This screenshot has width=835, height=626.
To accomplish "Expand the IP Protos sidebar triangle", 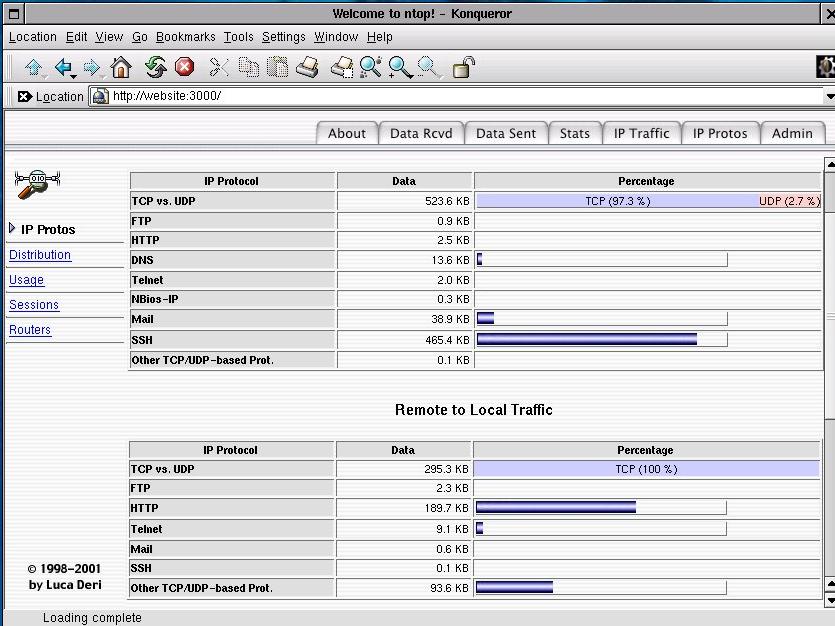I will (12, 229).
